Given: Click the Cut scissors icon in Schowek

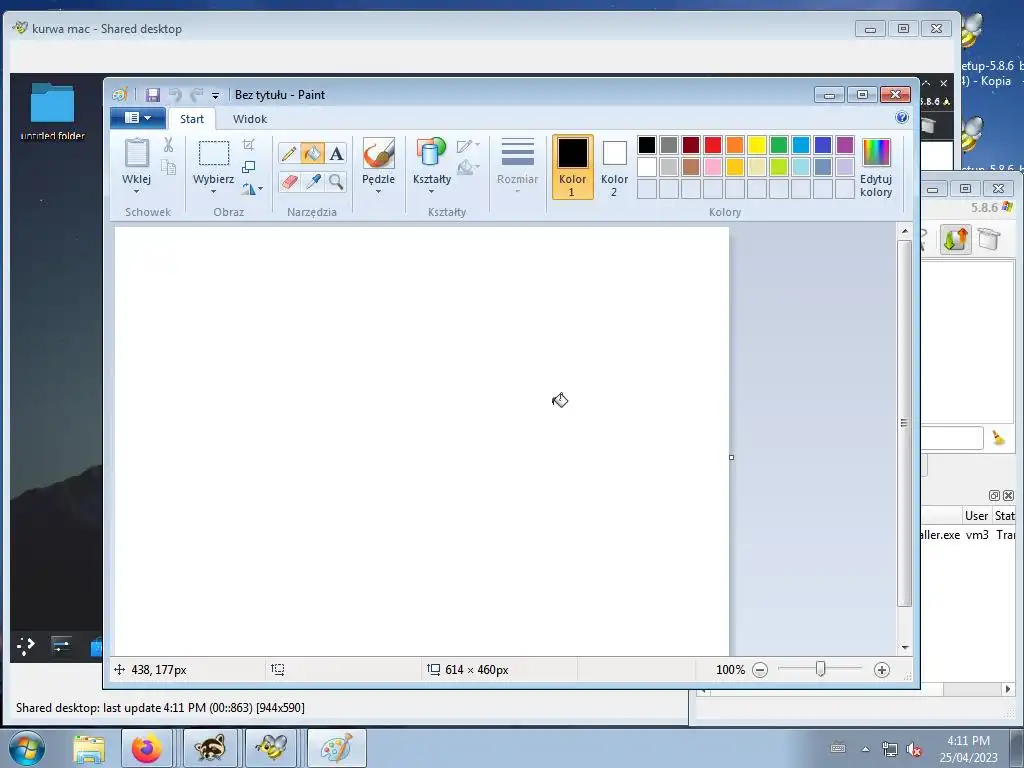Looking at the screenshot, I should click(x=168, y=145).
